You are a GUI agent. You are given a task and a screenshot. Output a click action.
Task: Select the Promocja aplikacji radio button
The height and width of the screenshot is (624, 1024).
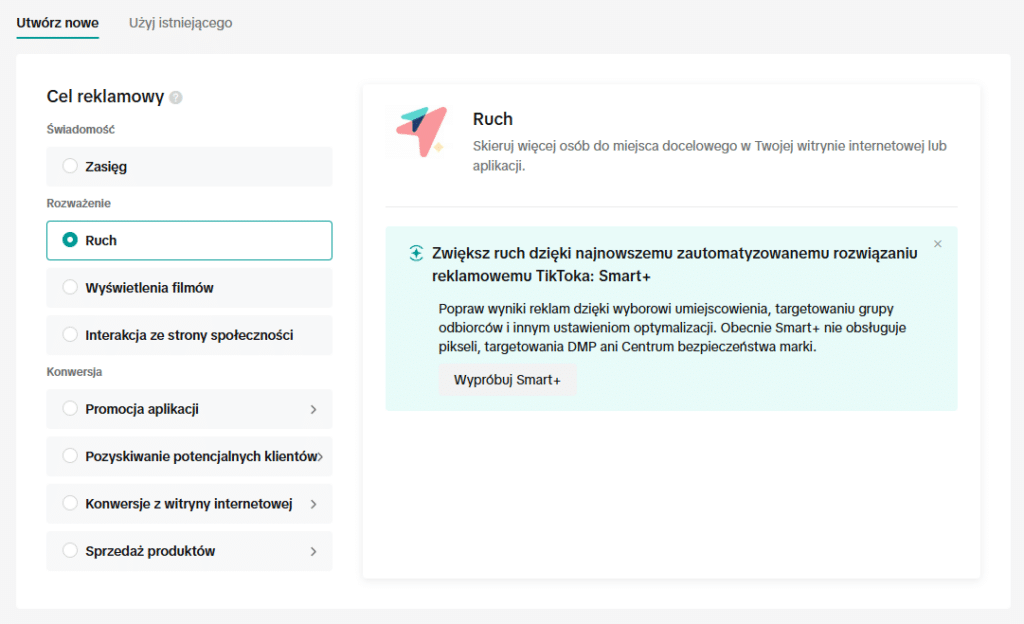(70, 409)
